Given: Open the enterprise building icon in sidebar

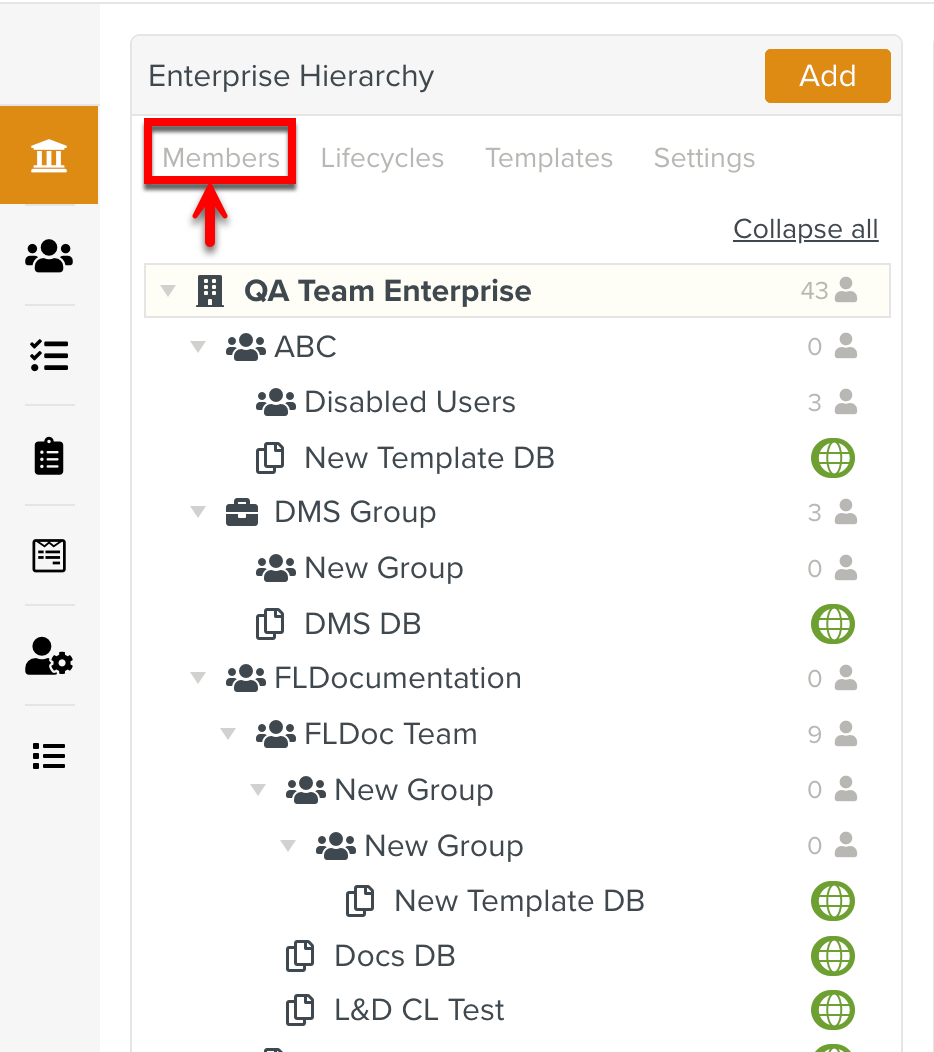Looking at the screenshot, I should pyautogui.click(x=49, y=156).
